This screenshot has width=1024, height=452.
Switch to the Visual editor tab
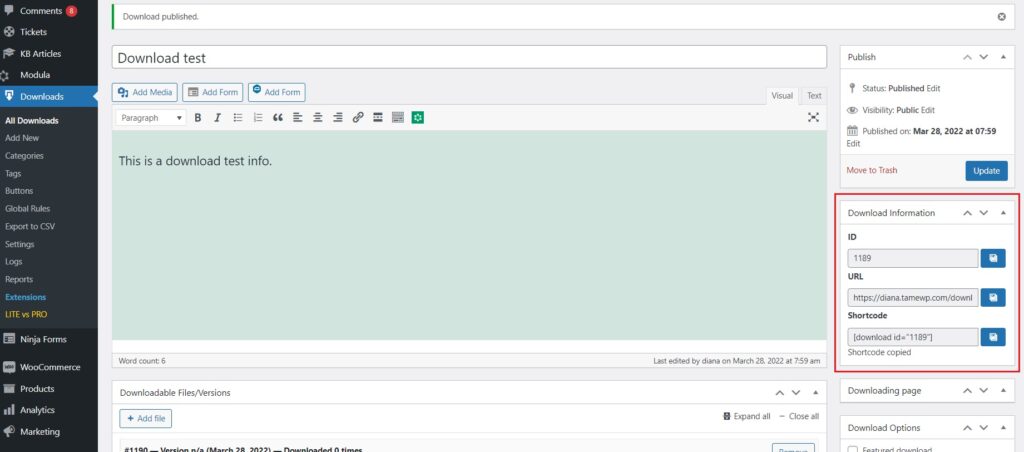coord(782,96)
